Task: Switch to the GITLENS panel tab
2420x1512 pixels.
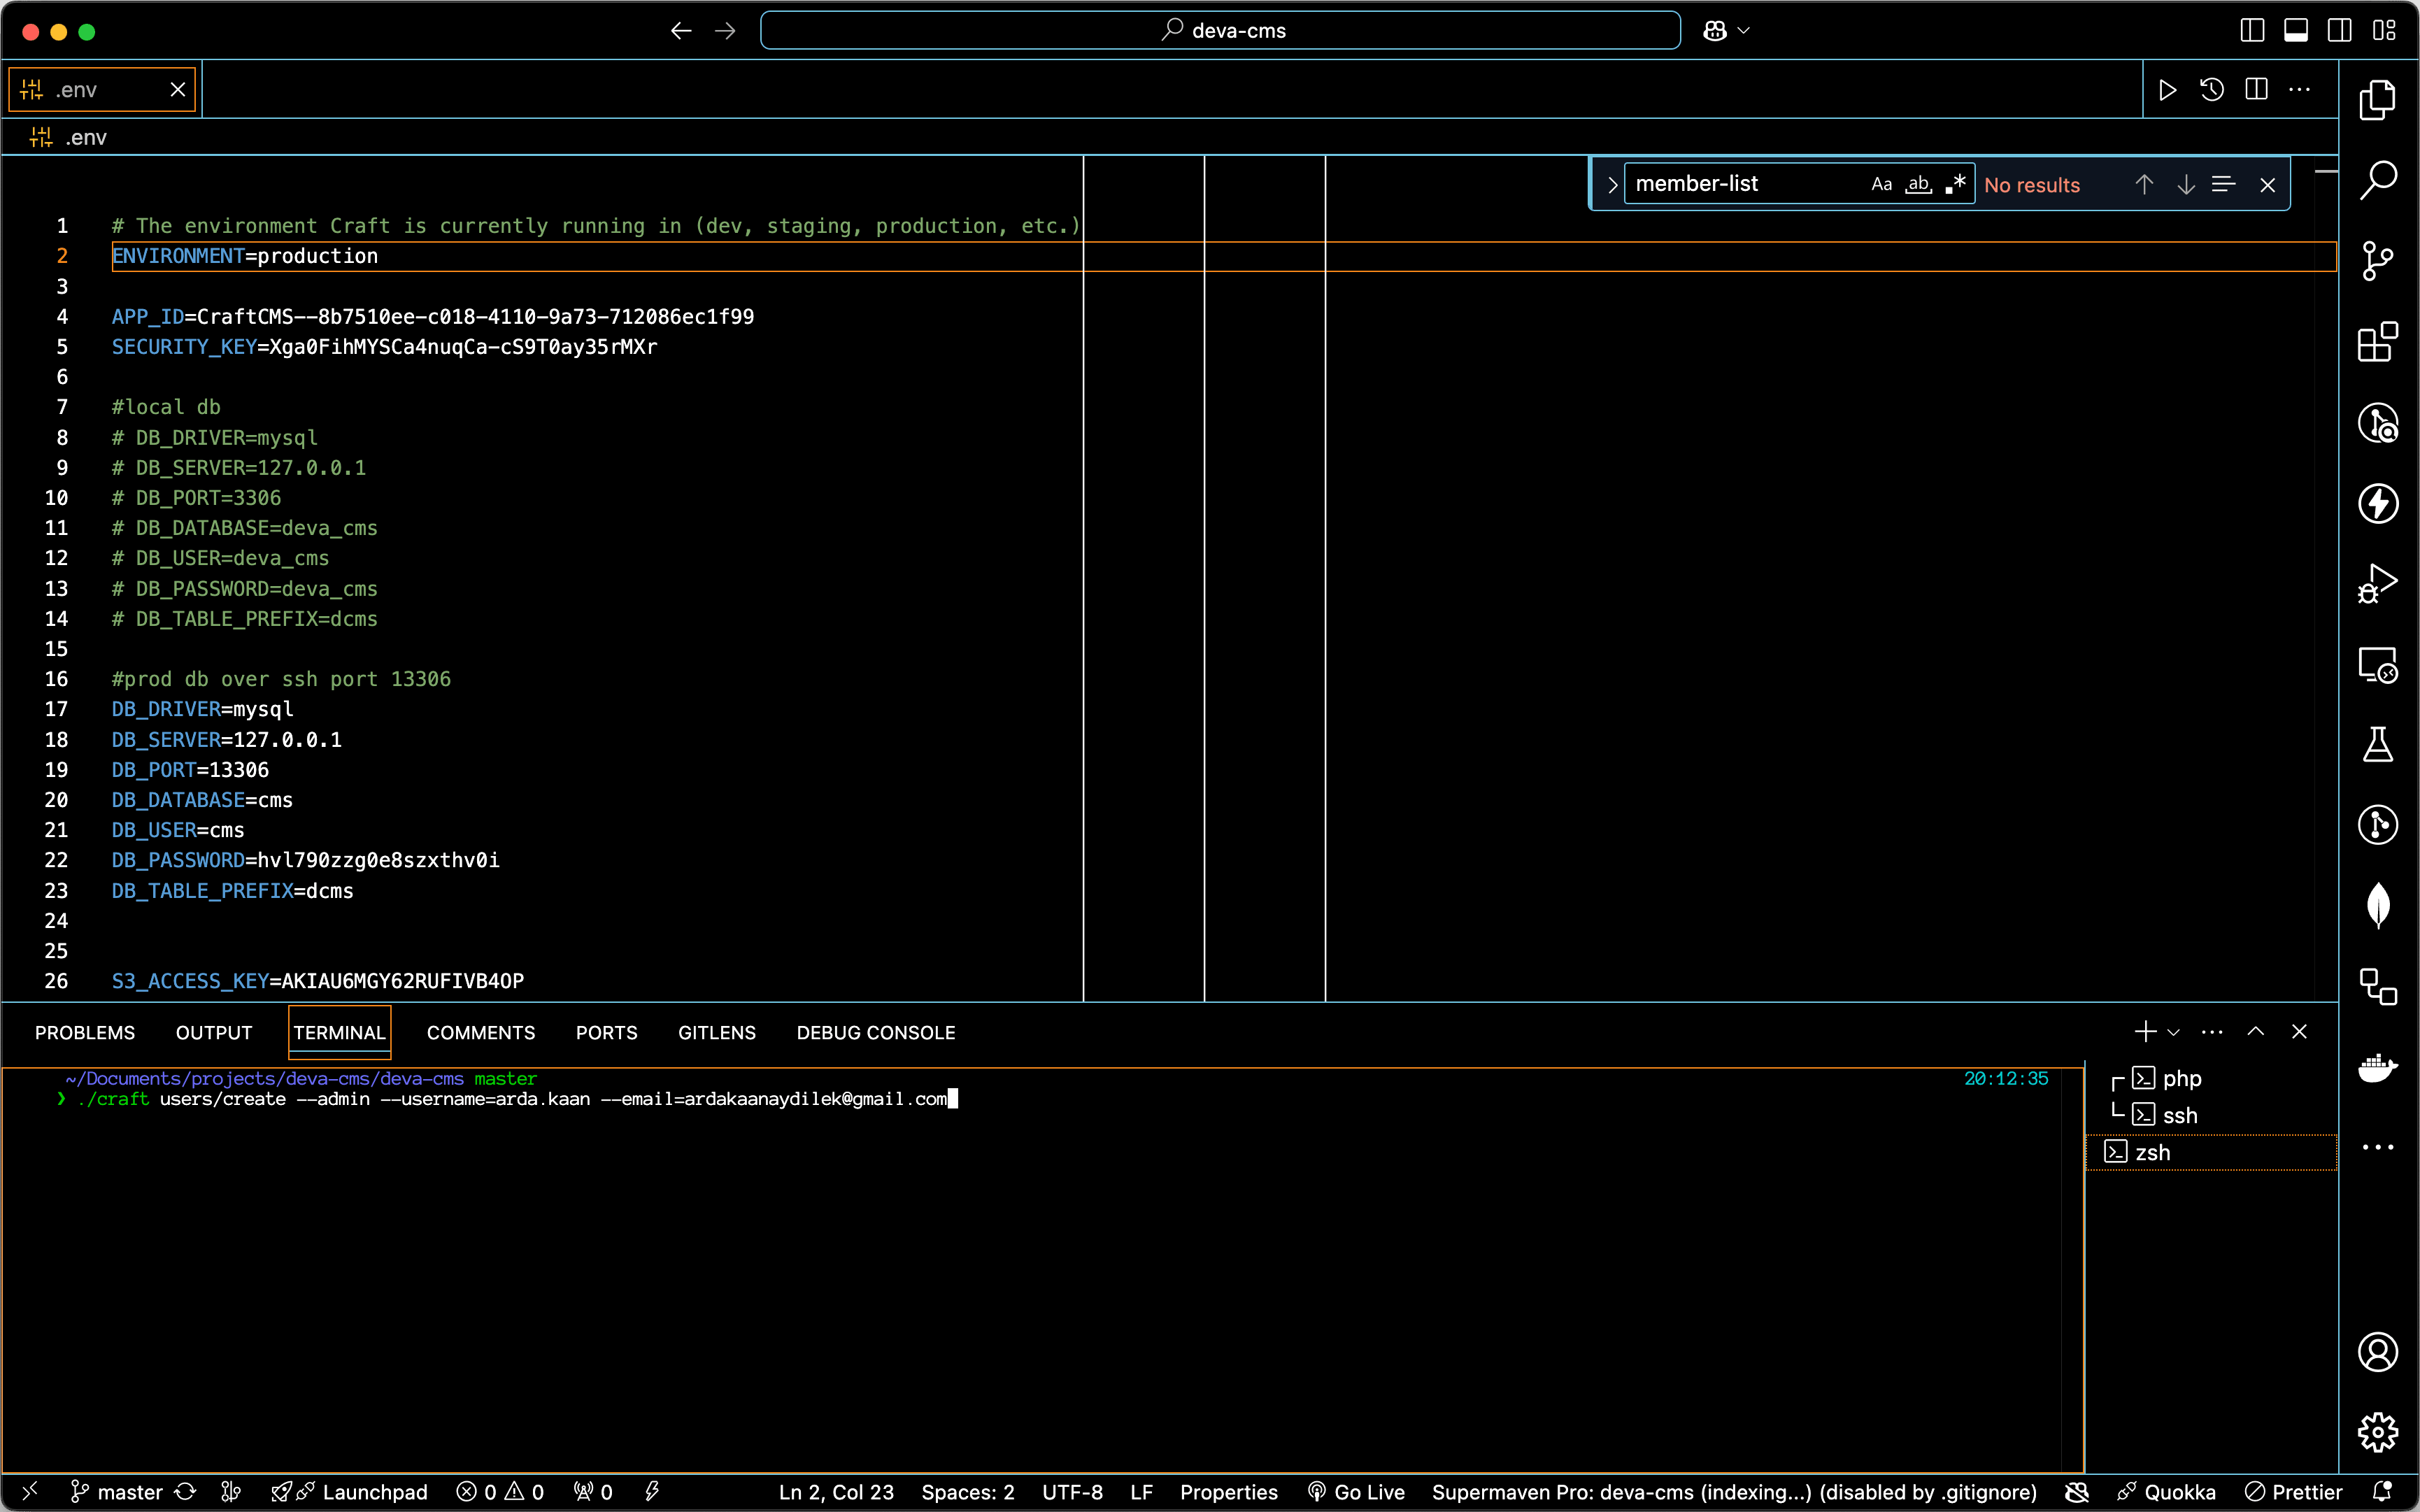Action: 716,1032
